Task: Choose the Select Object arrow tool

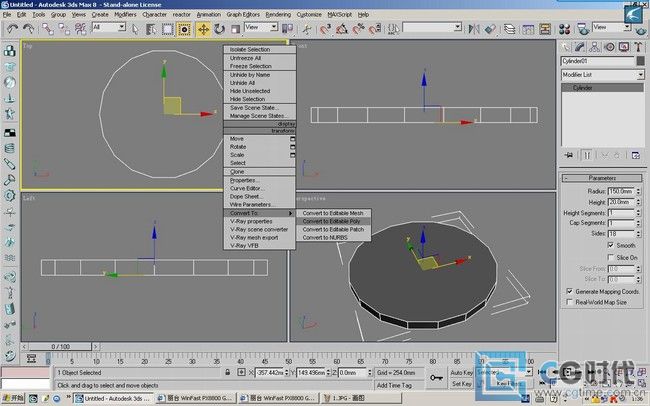Action: pyautogui.click(x=135, y=29)
